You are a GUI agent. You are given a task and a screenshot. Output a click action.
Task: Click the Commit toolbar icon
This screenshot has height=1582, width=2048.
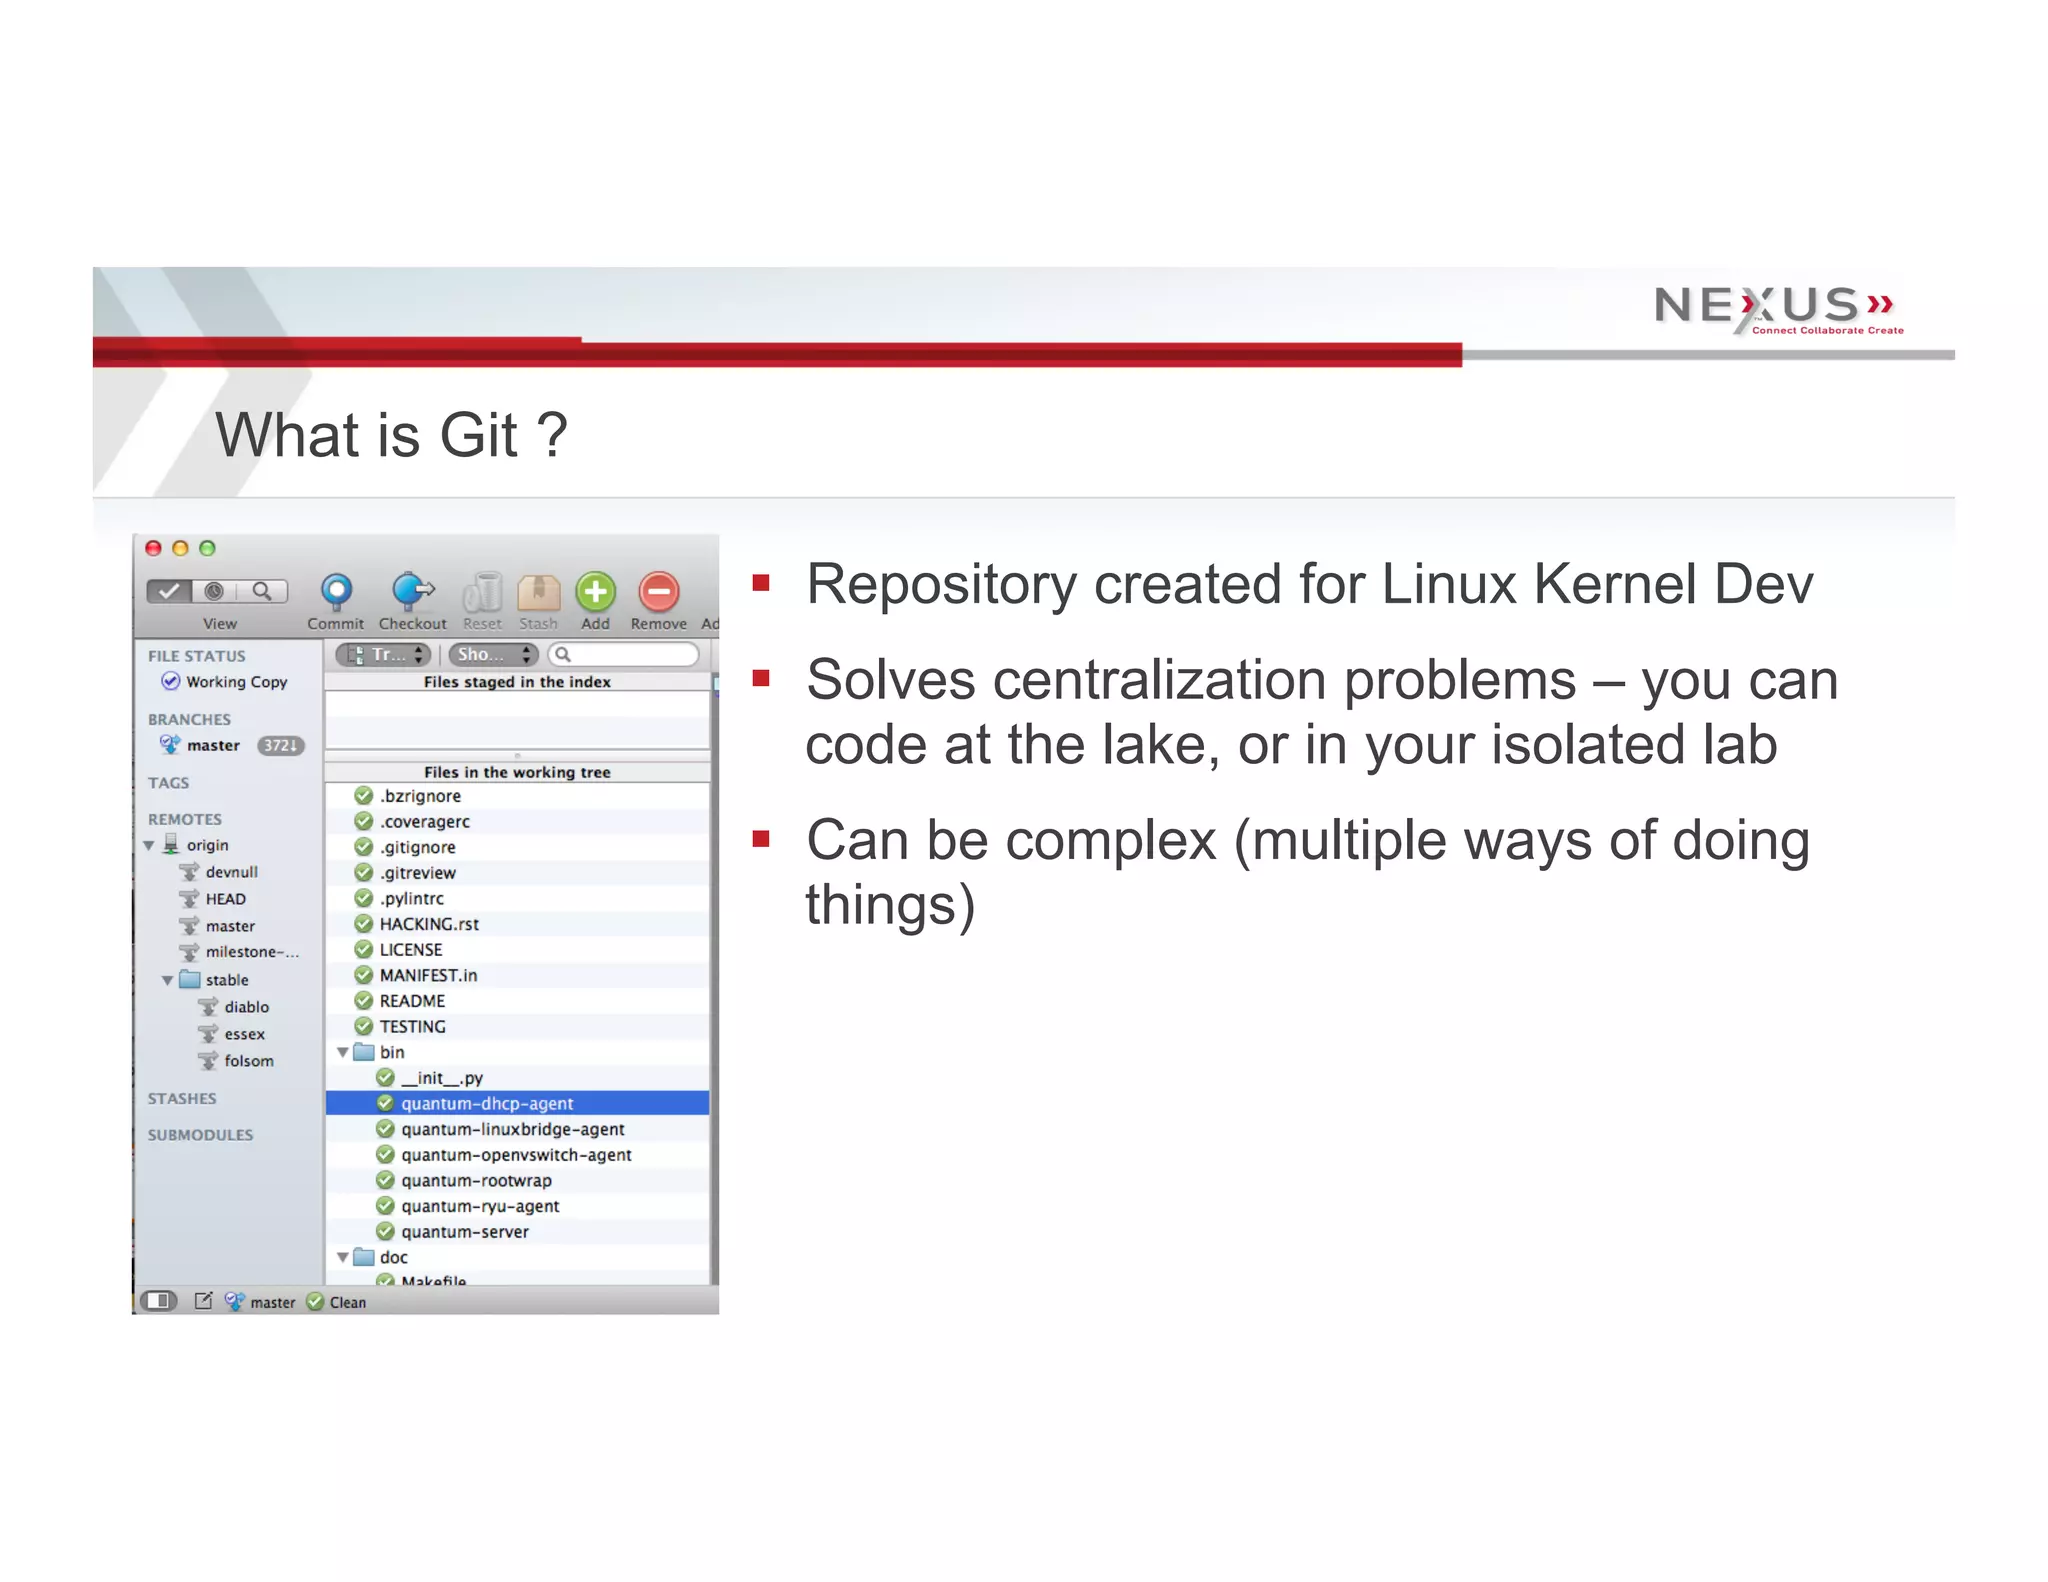coord(336,592)
